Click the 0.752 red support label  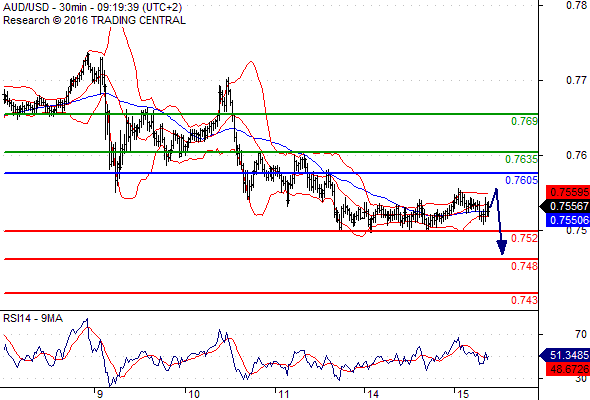(x=524, y=238)
